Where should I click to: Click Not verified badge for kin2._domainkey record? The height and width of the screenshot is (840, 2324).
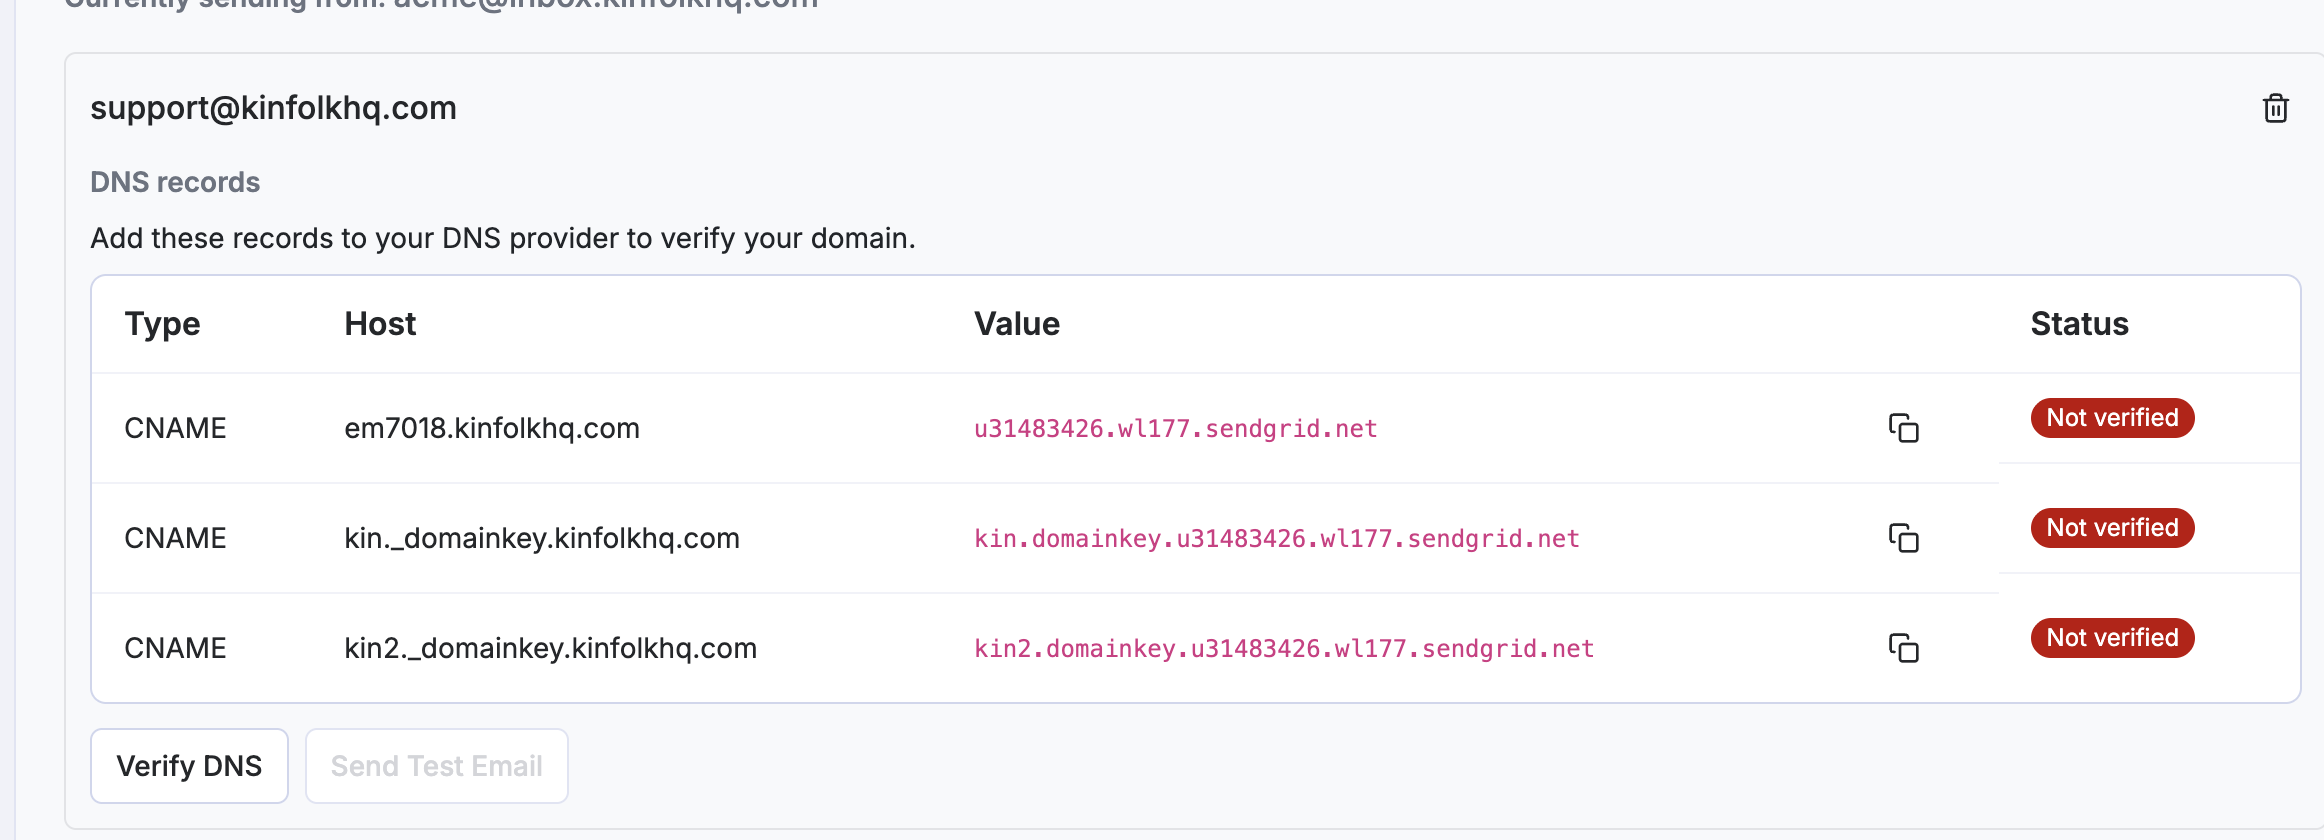coord(2112,638)
